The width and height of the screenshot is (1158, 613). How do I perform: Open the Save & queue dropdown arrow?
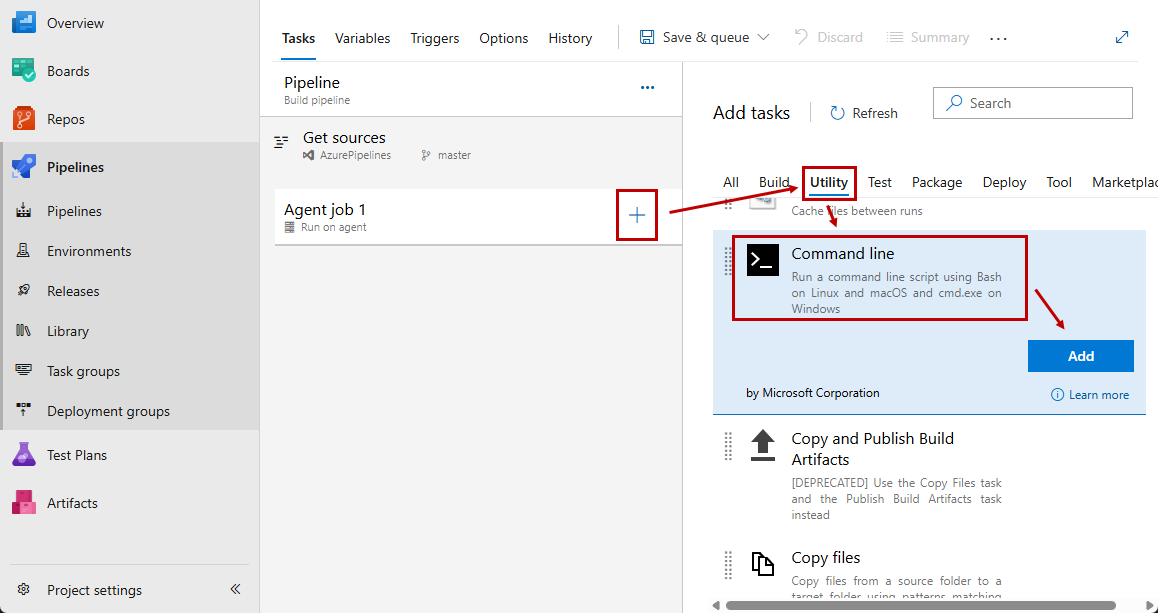click(764, 38)
